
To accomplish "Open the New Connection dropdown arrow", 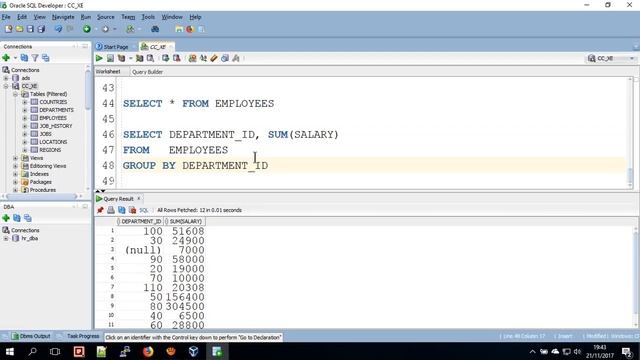I will click(15, 58).
